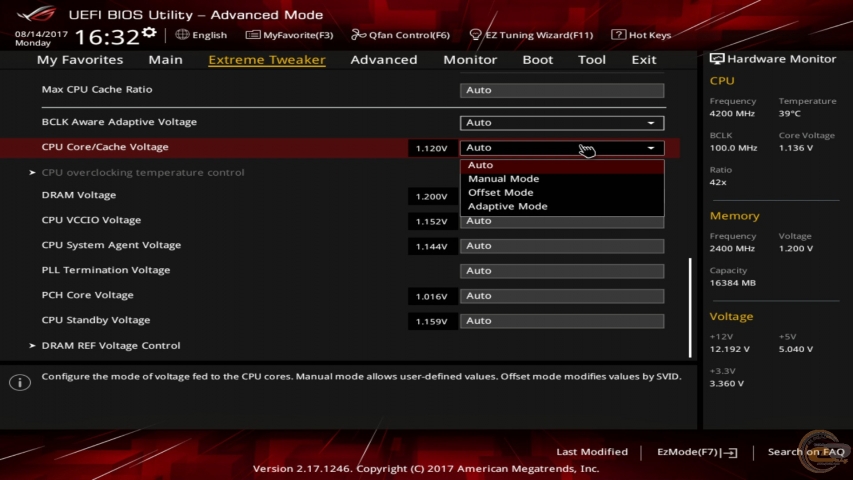Click the 4200 MHz CPU frequency reading
Viewport: 853px width, 480px height.
[732, 114]
